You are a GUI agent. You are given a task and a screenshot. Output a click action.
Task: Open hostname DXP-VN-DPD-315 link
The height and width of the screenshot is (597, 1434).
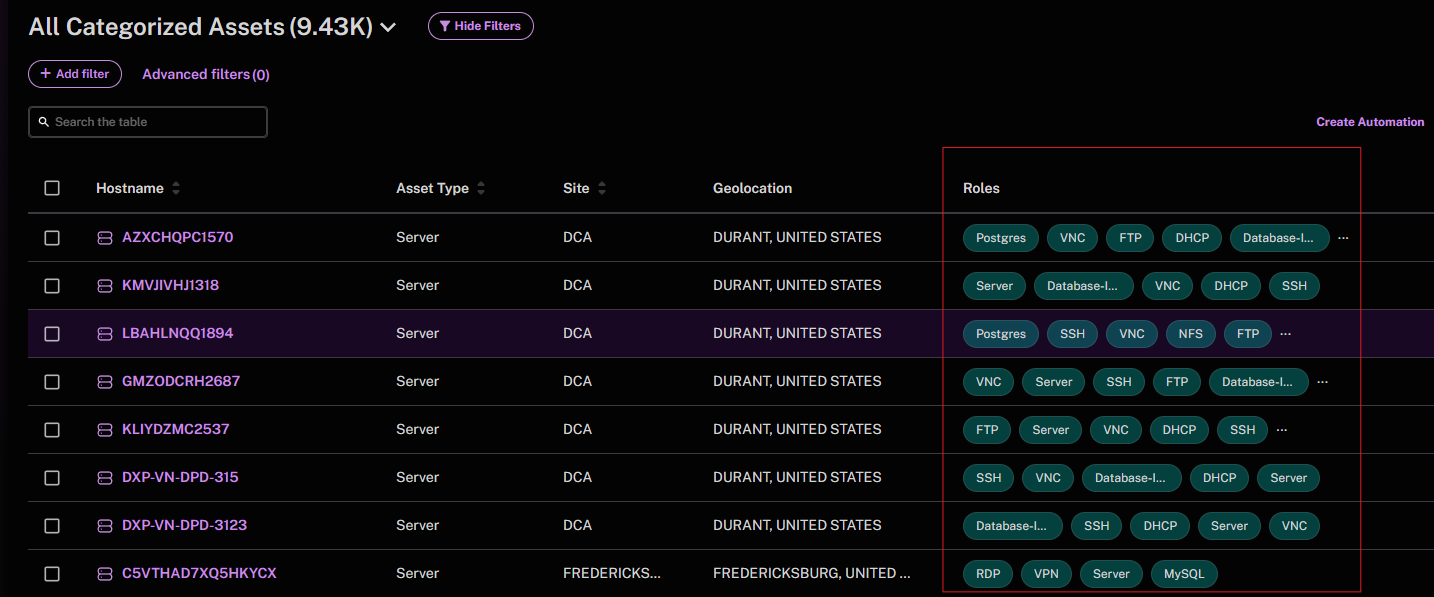click(x=180, y=477)
